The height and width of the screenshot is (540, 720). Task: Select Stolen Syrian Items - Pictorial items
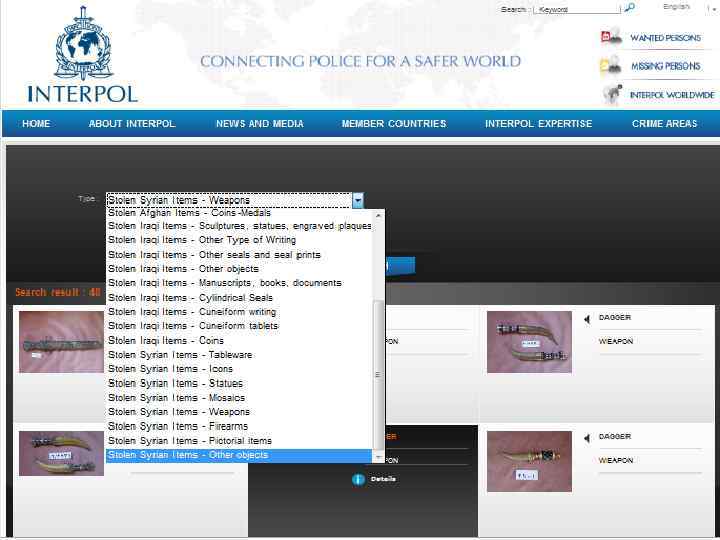click(x=239, y=441)
